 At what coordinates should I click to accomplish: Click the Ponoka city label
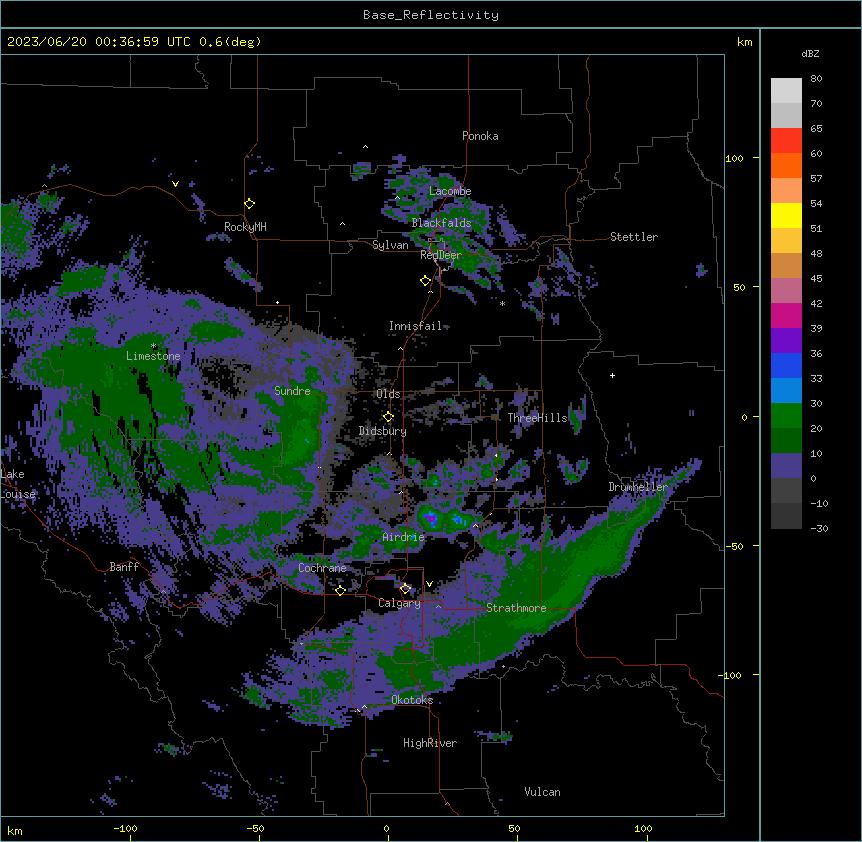[480, 136]
